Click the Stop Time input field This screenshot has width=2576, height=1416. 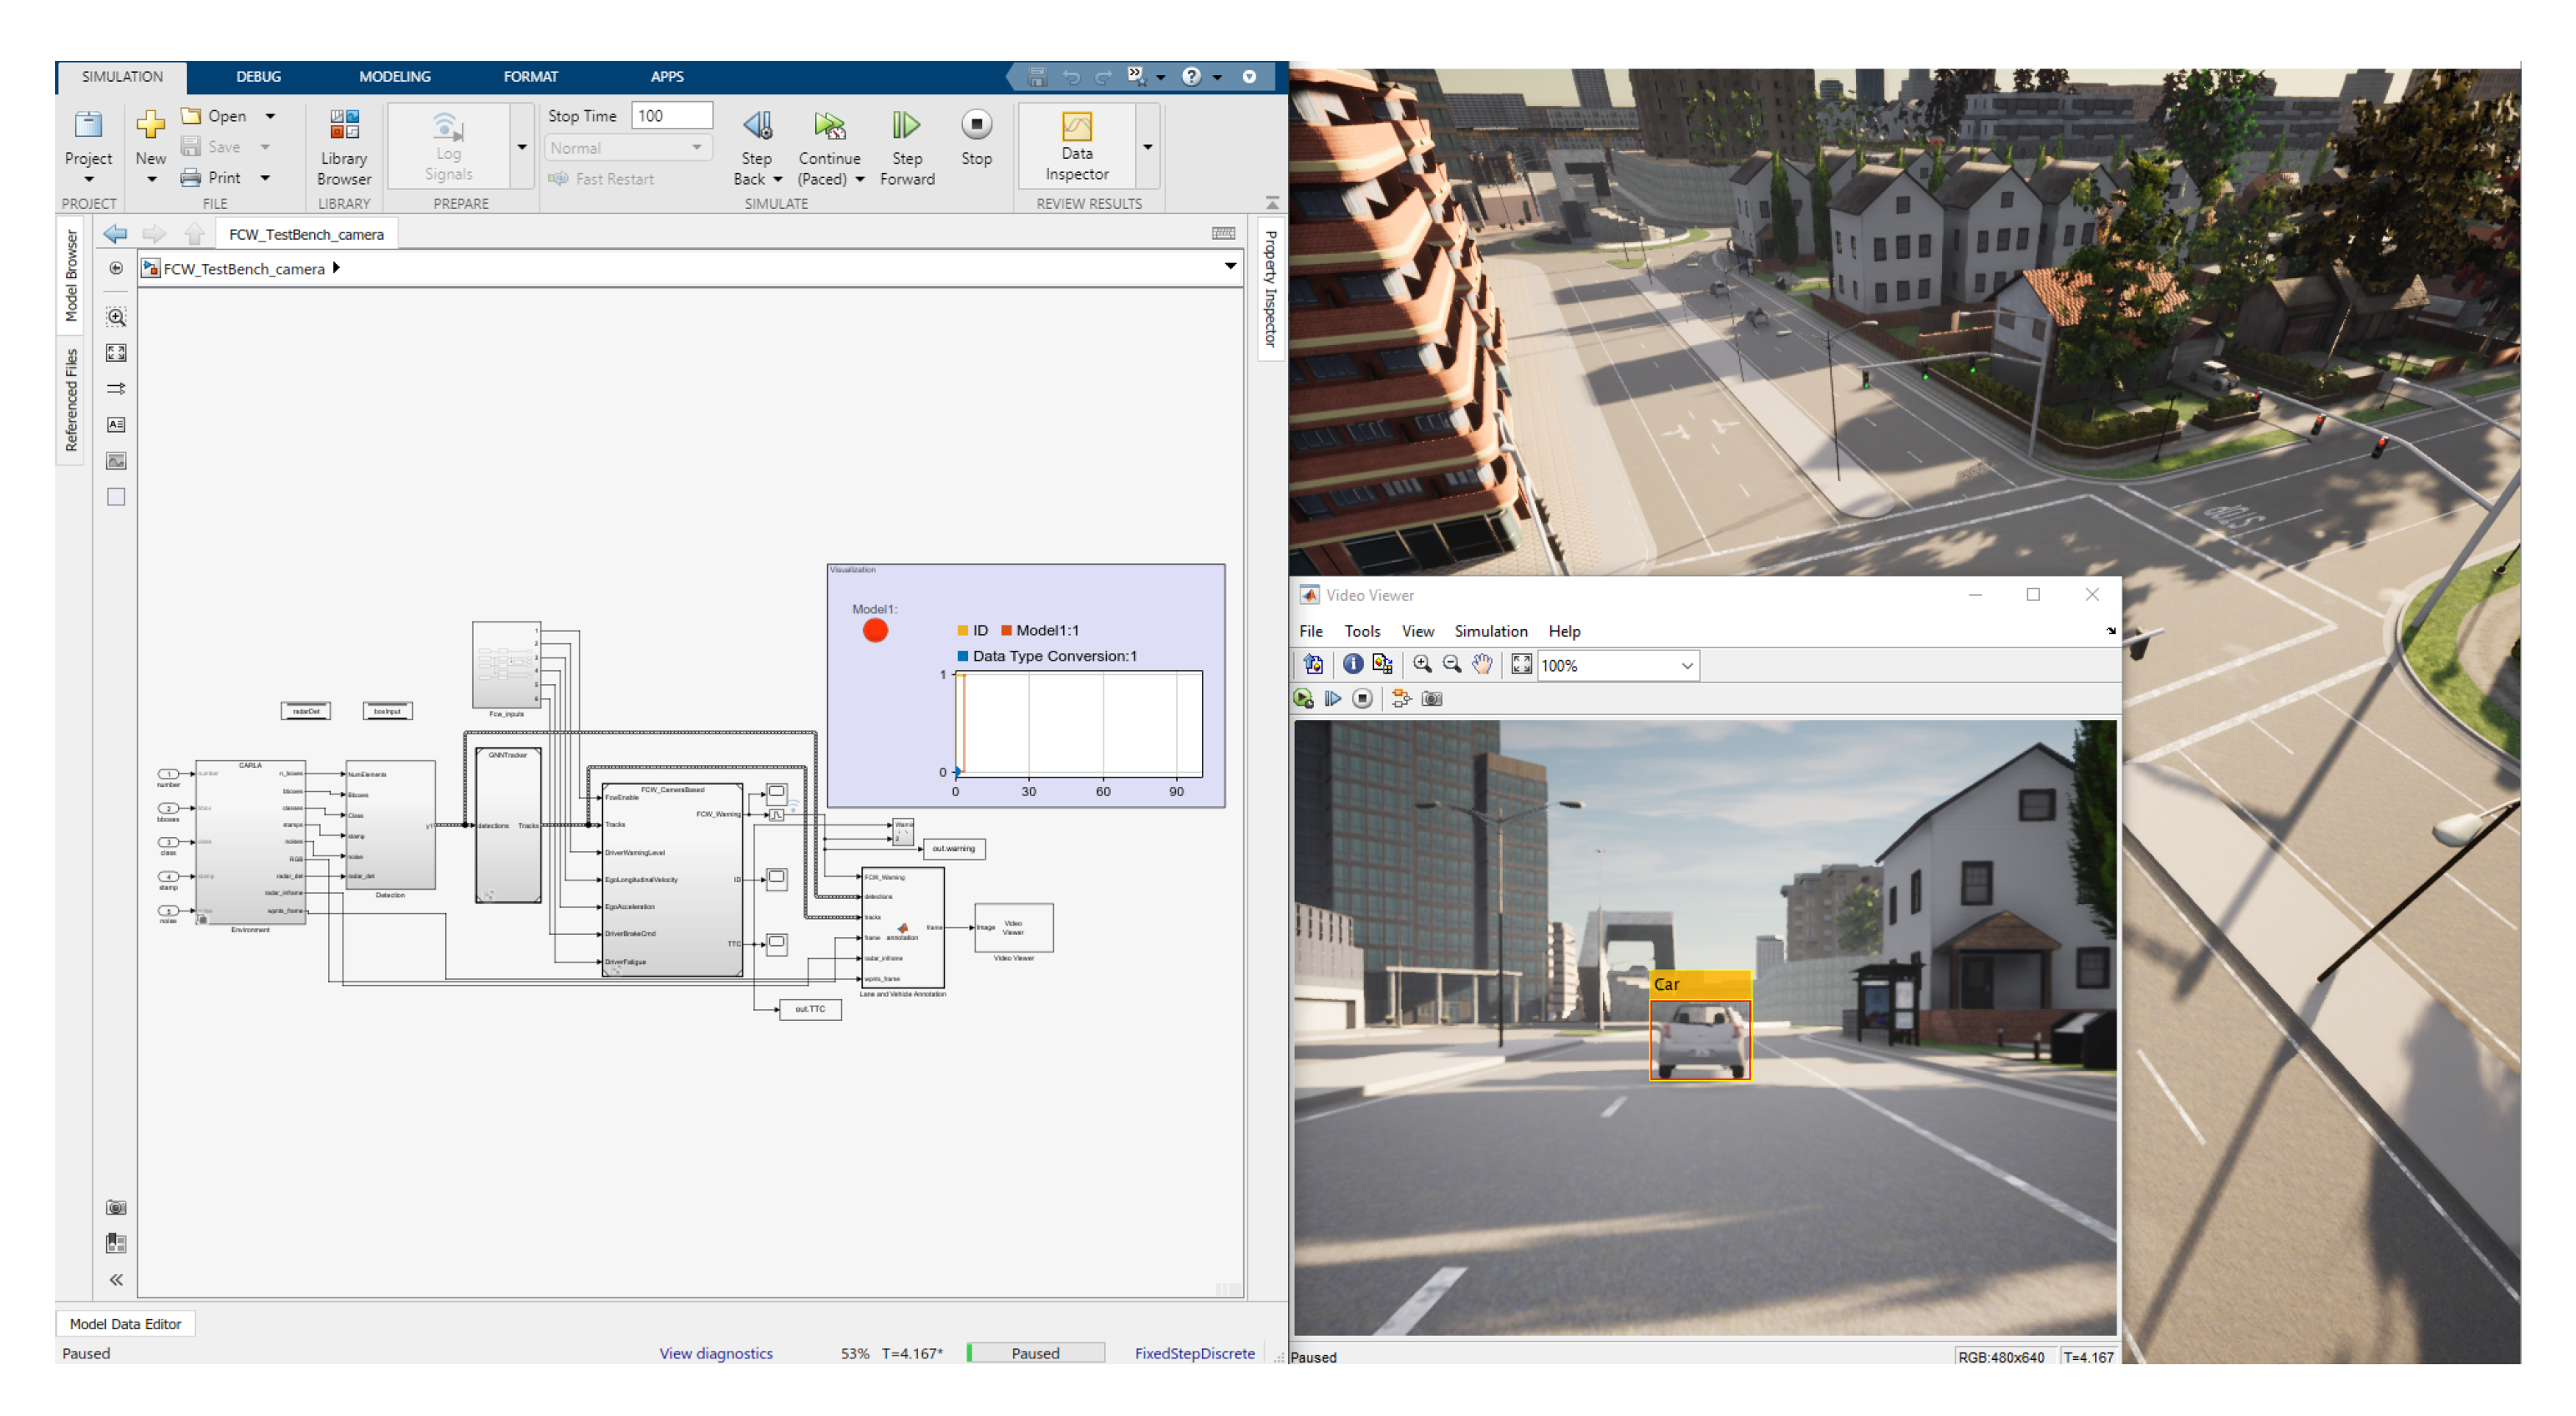672,116
